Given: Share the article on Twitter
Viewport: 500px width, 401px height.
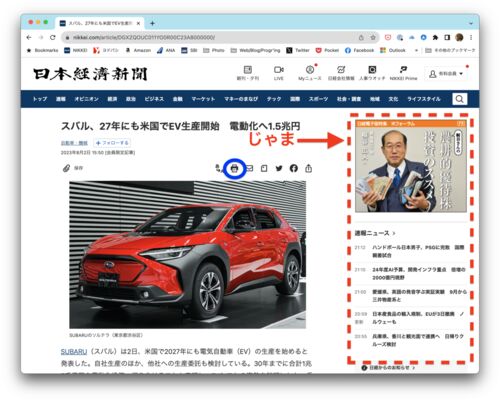Looking at the screenshot, I should (x=279, y=168).
